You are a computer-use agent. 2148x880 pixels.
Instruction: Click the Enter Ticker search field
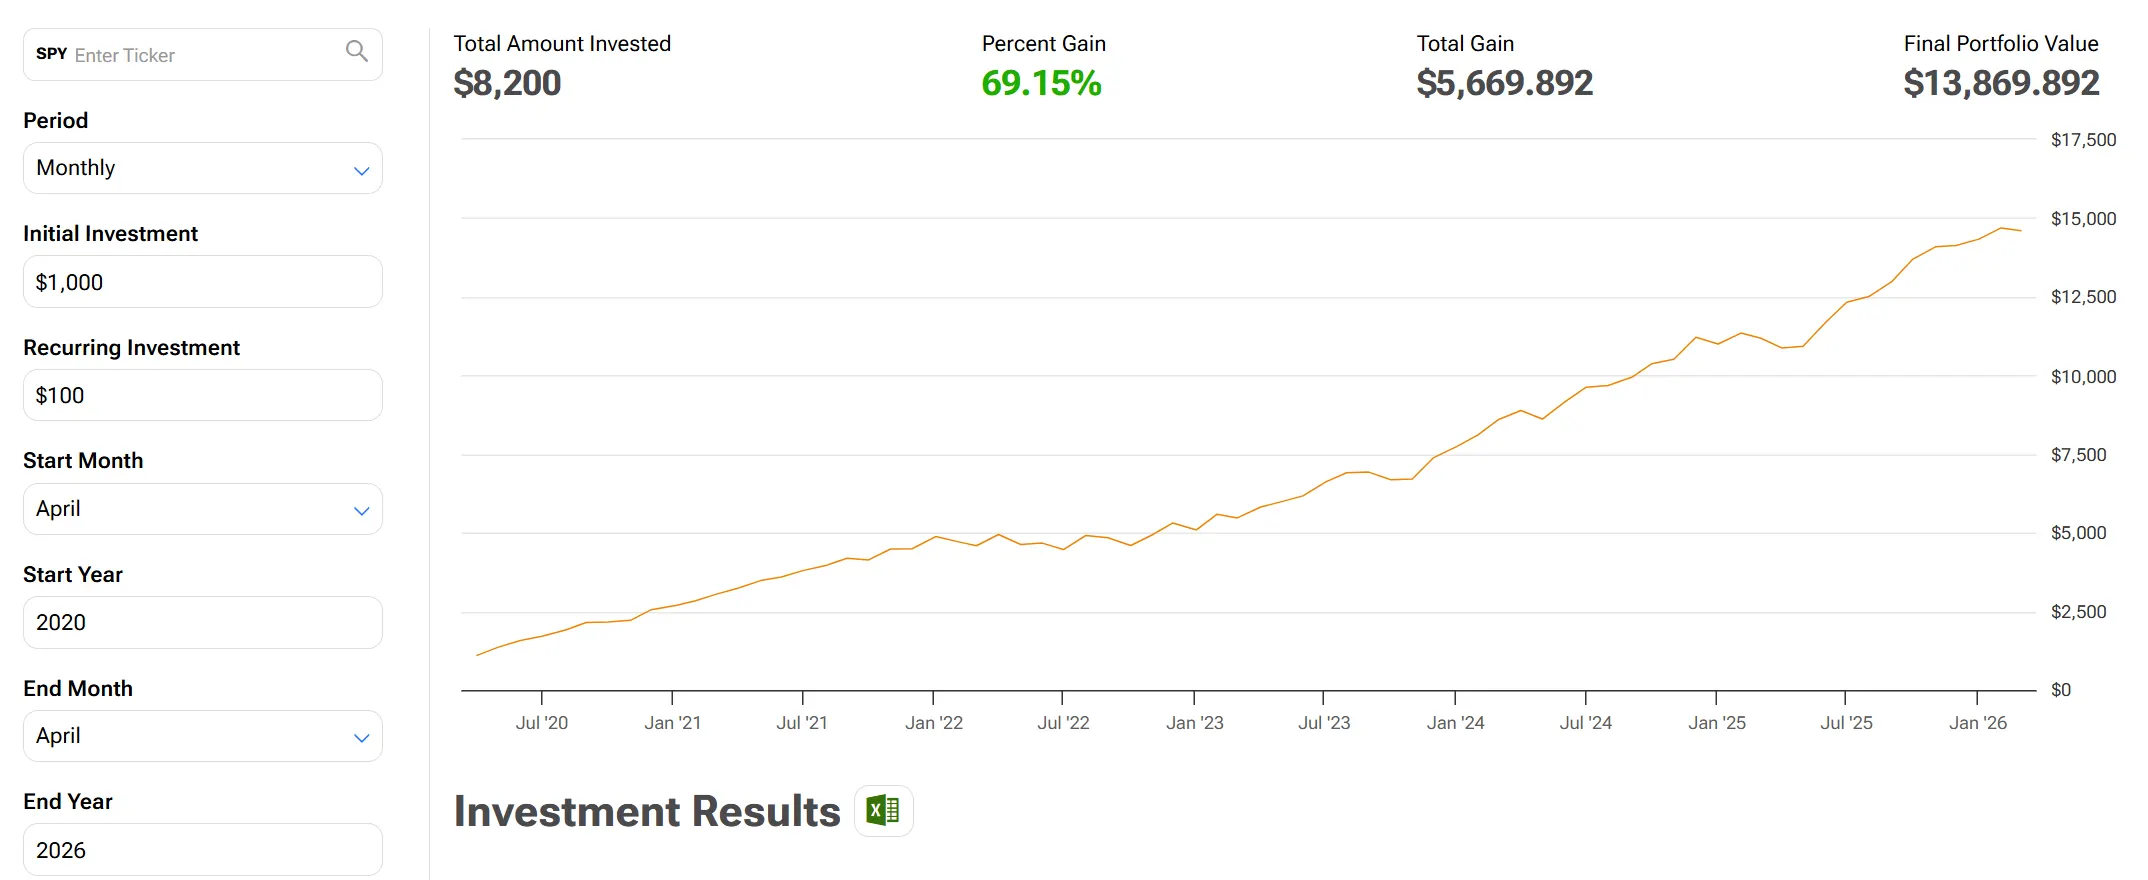coord(205,55)
